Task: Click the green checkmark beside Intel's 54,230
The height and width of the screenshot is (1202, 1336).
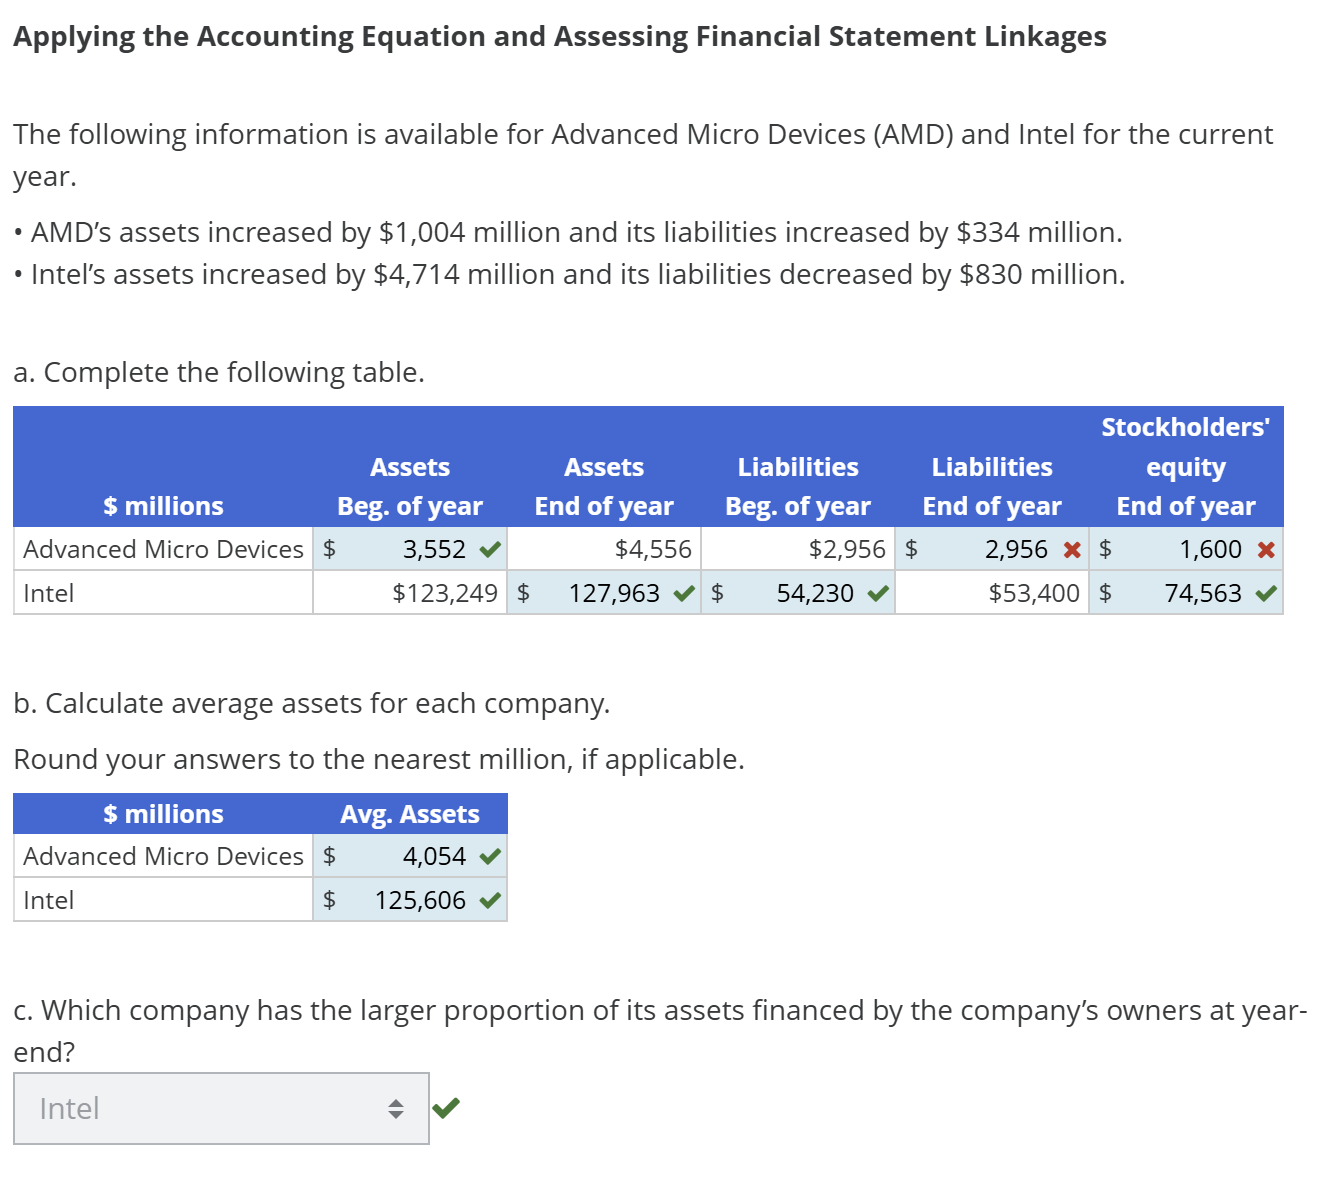Action: 876,592
